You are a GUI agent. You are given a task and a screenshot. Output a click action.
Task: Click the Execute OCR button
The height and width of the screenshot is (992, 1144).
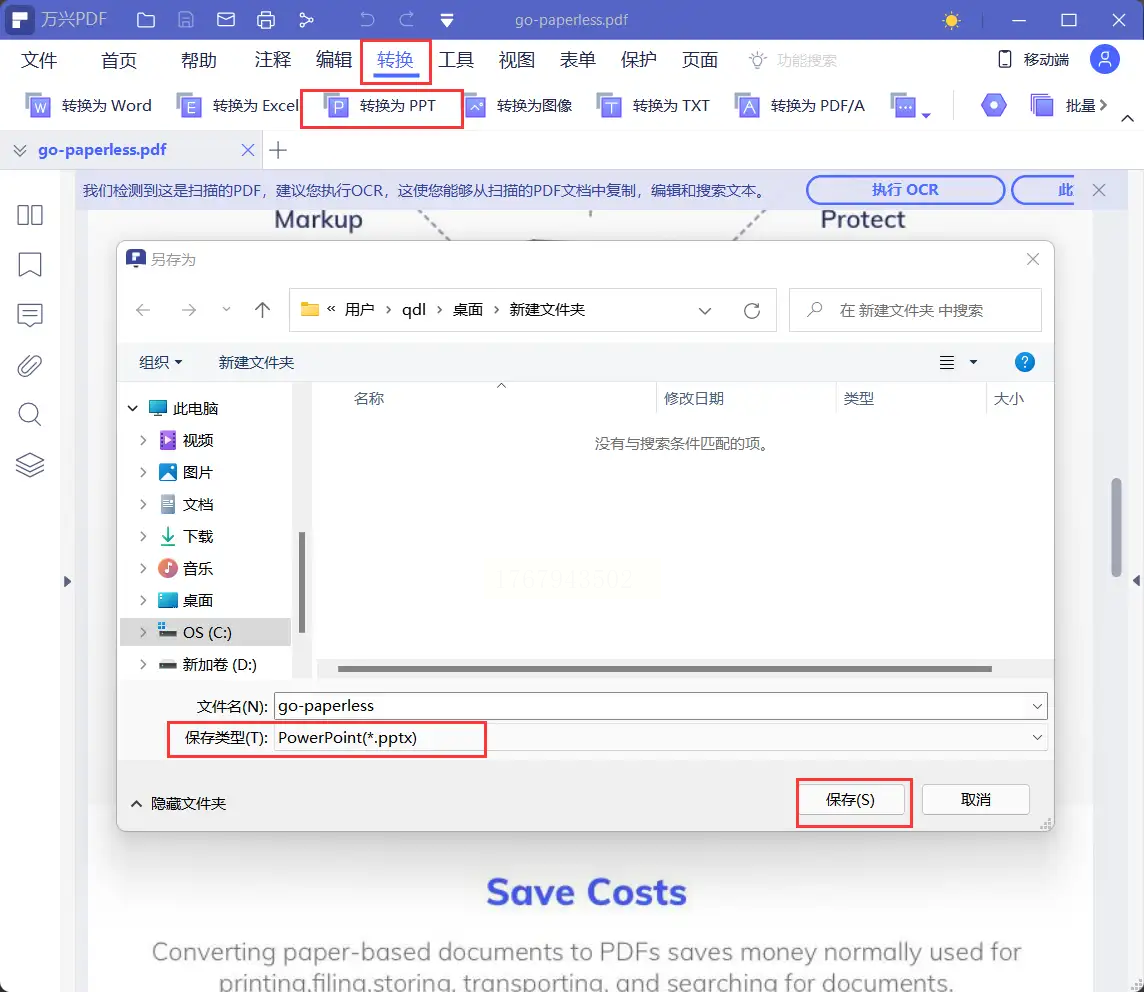coord(905,190)
